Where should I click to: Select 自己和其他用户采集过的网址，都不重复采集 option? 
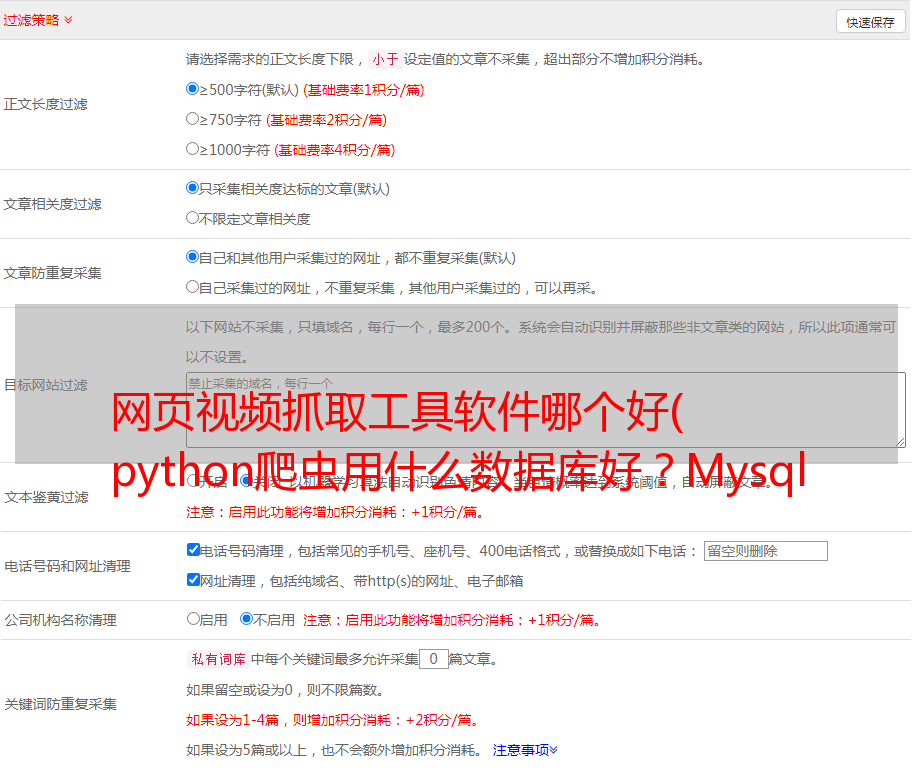193,257
